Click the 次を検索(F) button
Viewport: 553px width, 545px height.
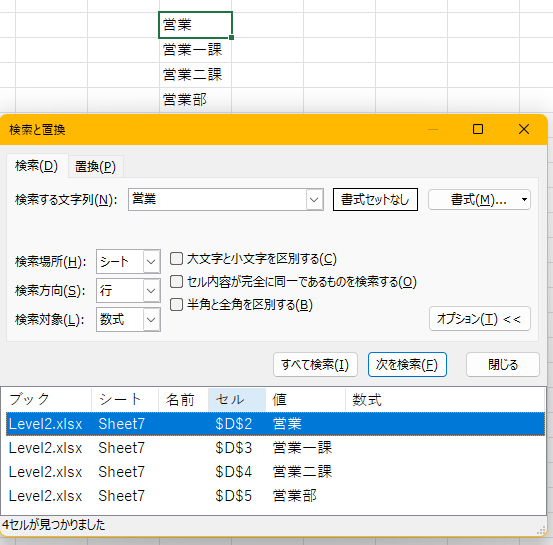point(407,364)
